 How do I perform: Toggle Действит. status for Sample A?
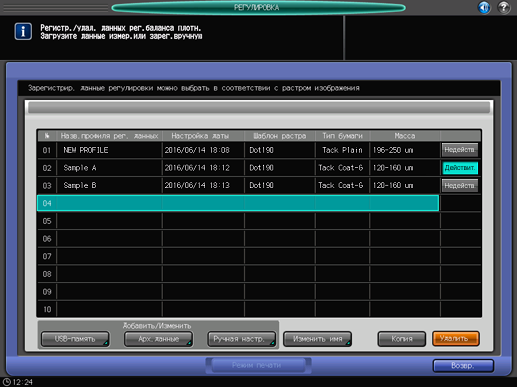click(x=460, y=168)
